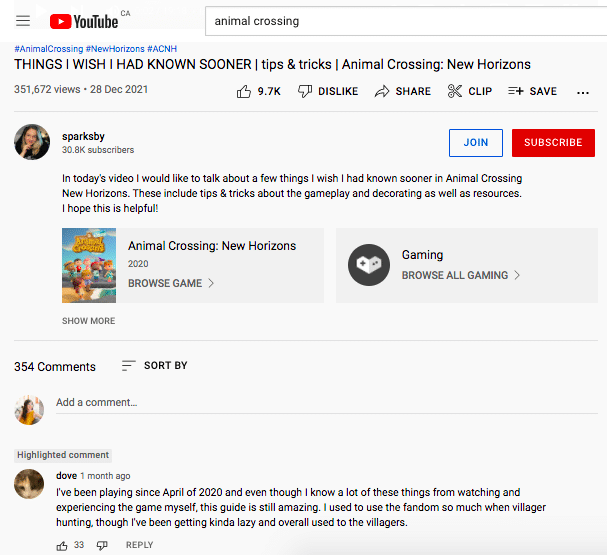The height and width of the screenshot is (555, 607).
Task: Open the #ACNH hashtag
Action: [x=162, y=49]
